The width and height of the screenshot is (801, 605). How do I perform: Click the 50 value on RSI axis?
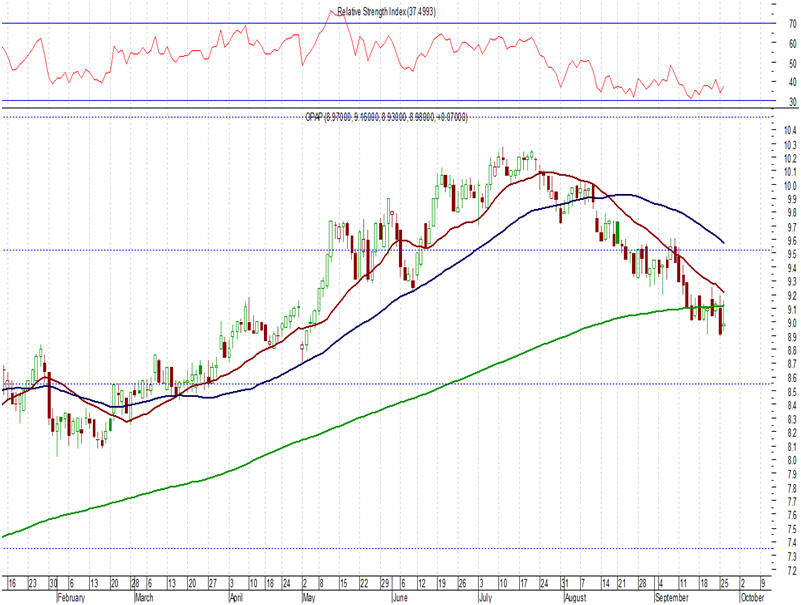(x=792, y=64)
